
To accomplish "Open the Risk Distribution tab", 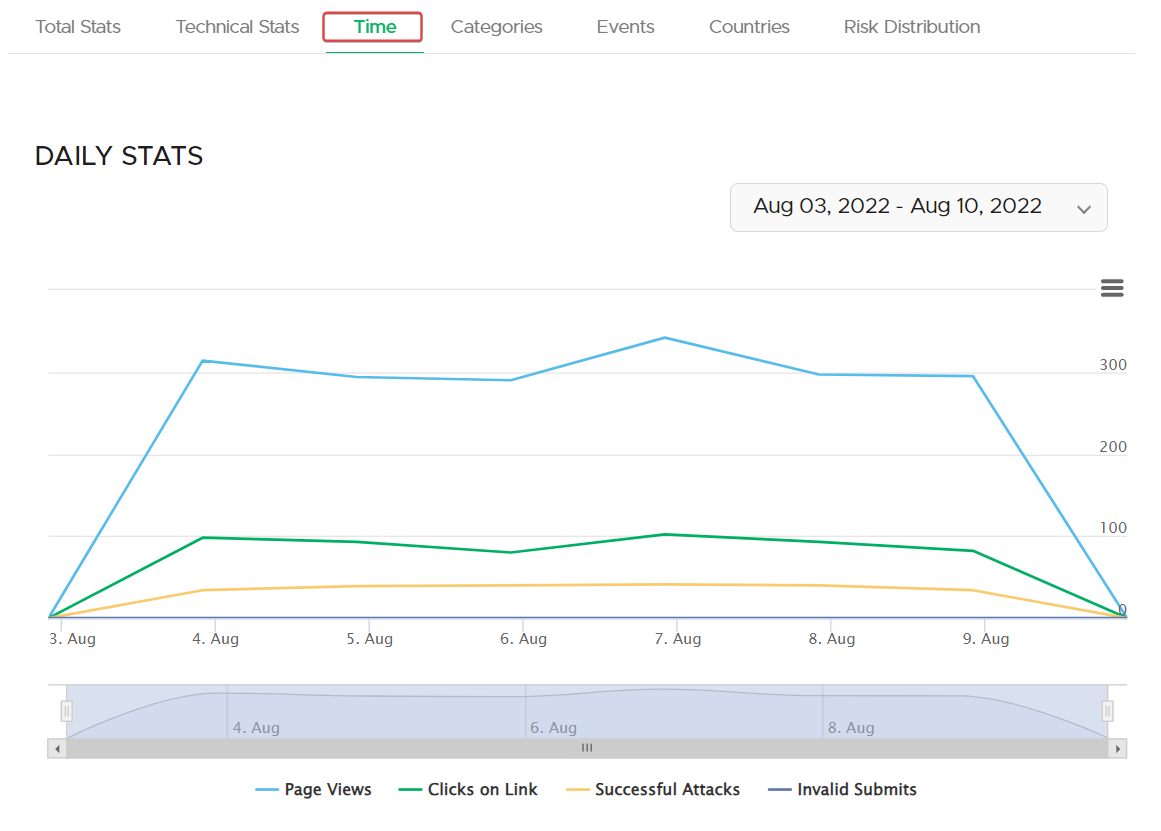I will 911,27.
